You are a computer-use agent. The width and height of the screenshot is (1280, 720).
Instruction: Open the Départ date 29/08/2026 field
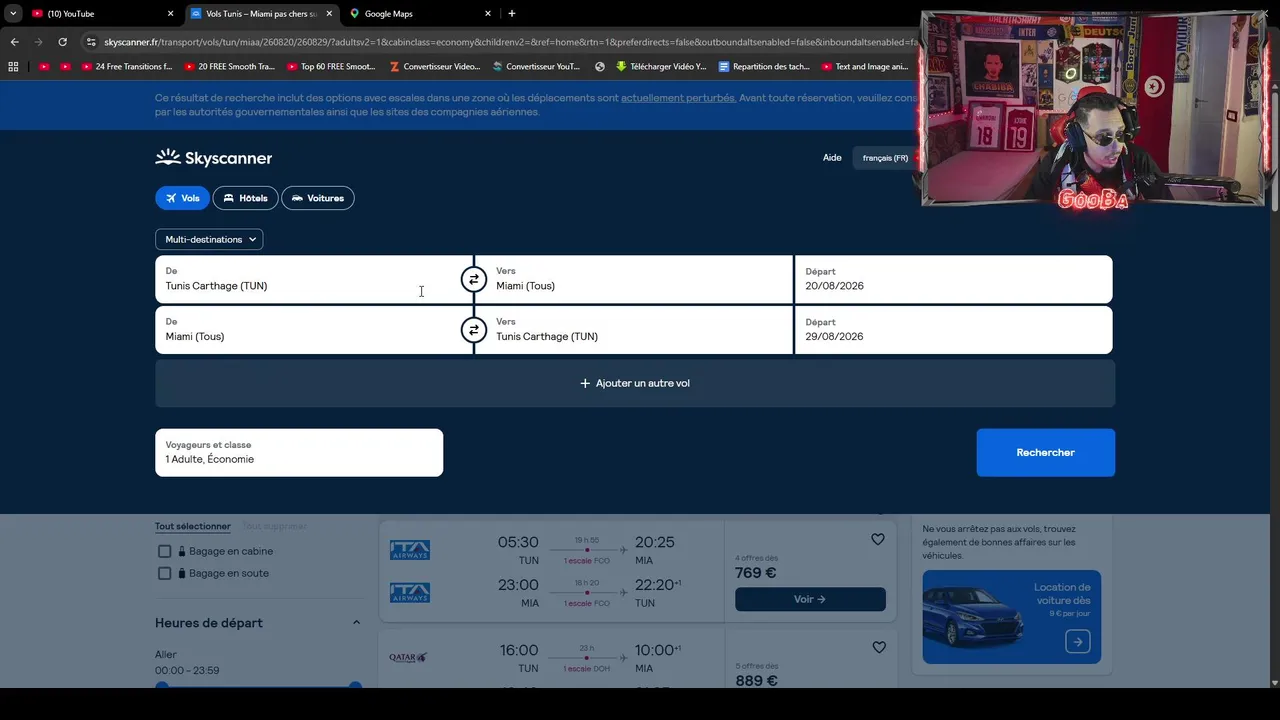(x=953, y=330)
